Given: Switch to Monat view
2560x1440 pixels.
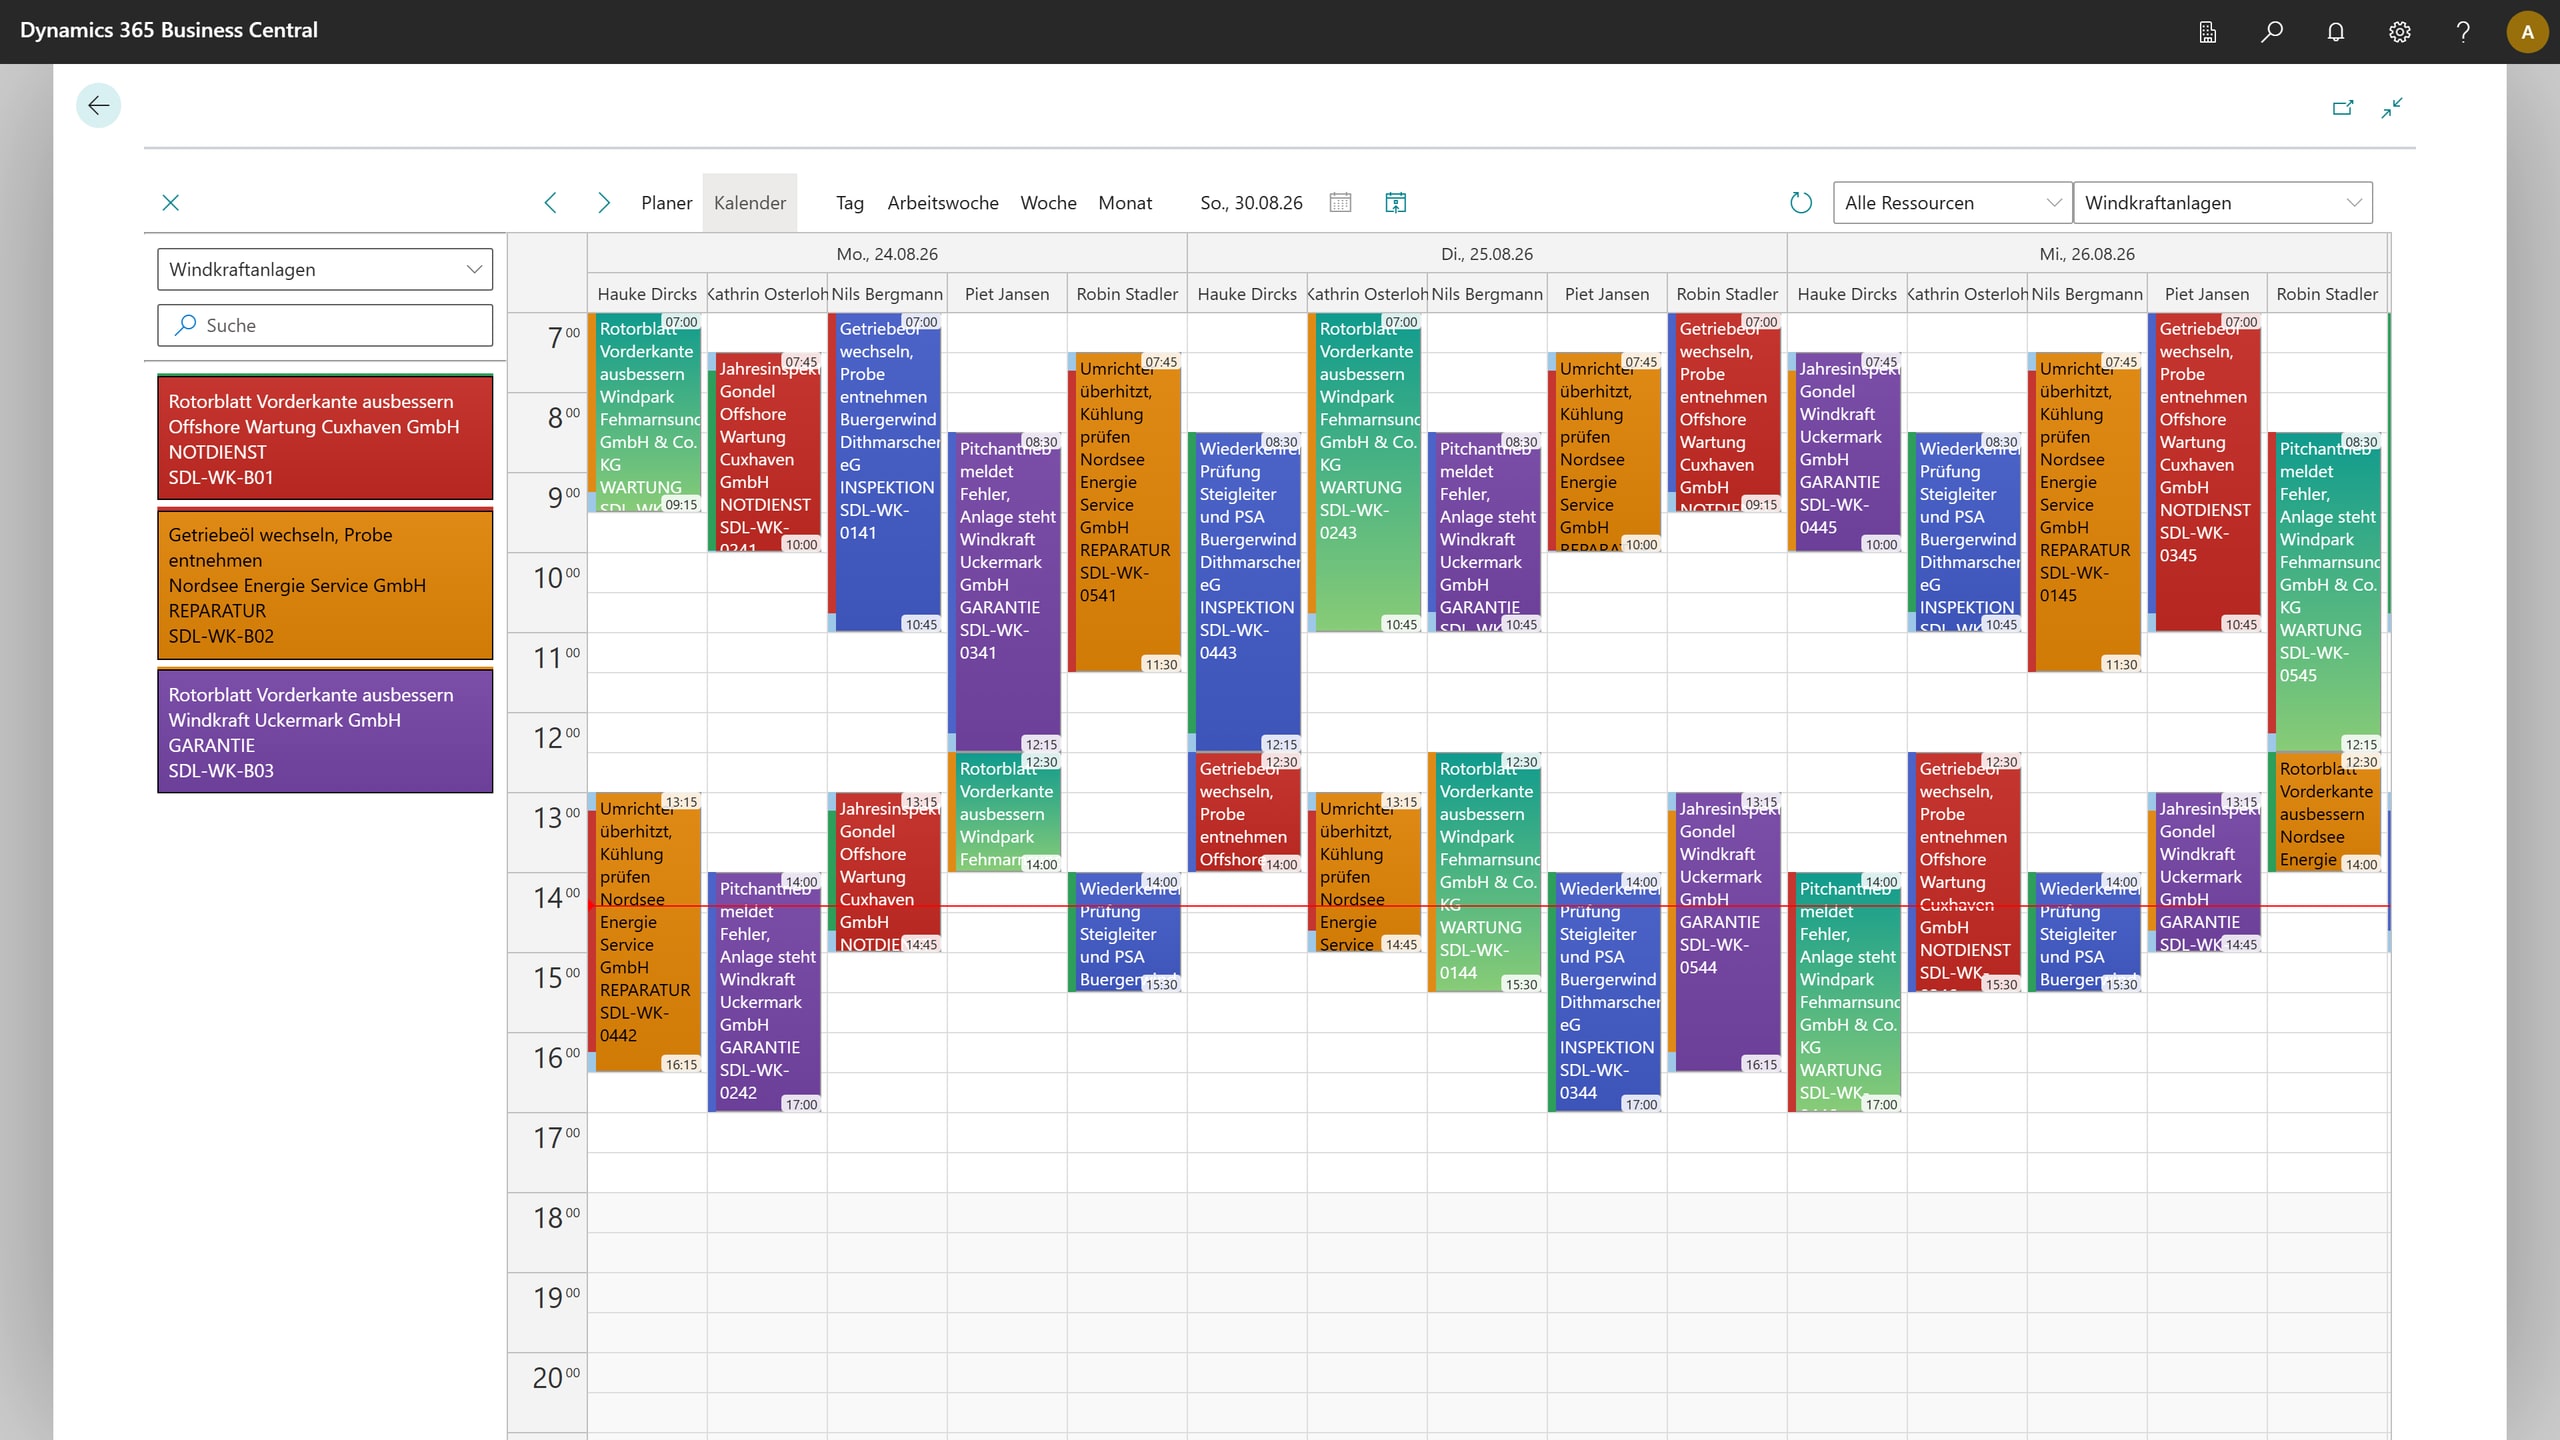Looking at the screenshot, I should pos(1125,203).
